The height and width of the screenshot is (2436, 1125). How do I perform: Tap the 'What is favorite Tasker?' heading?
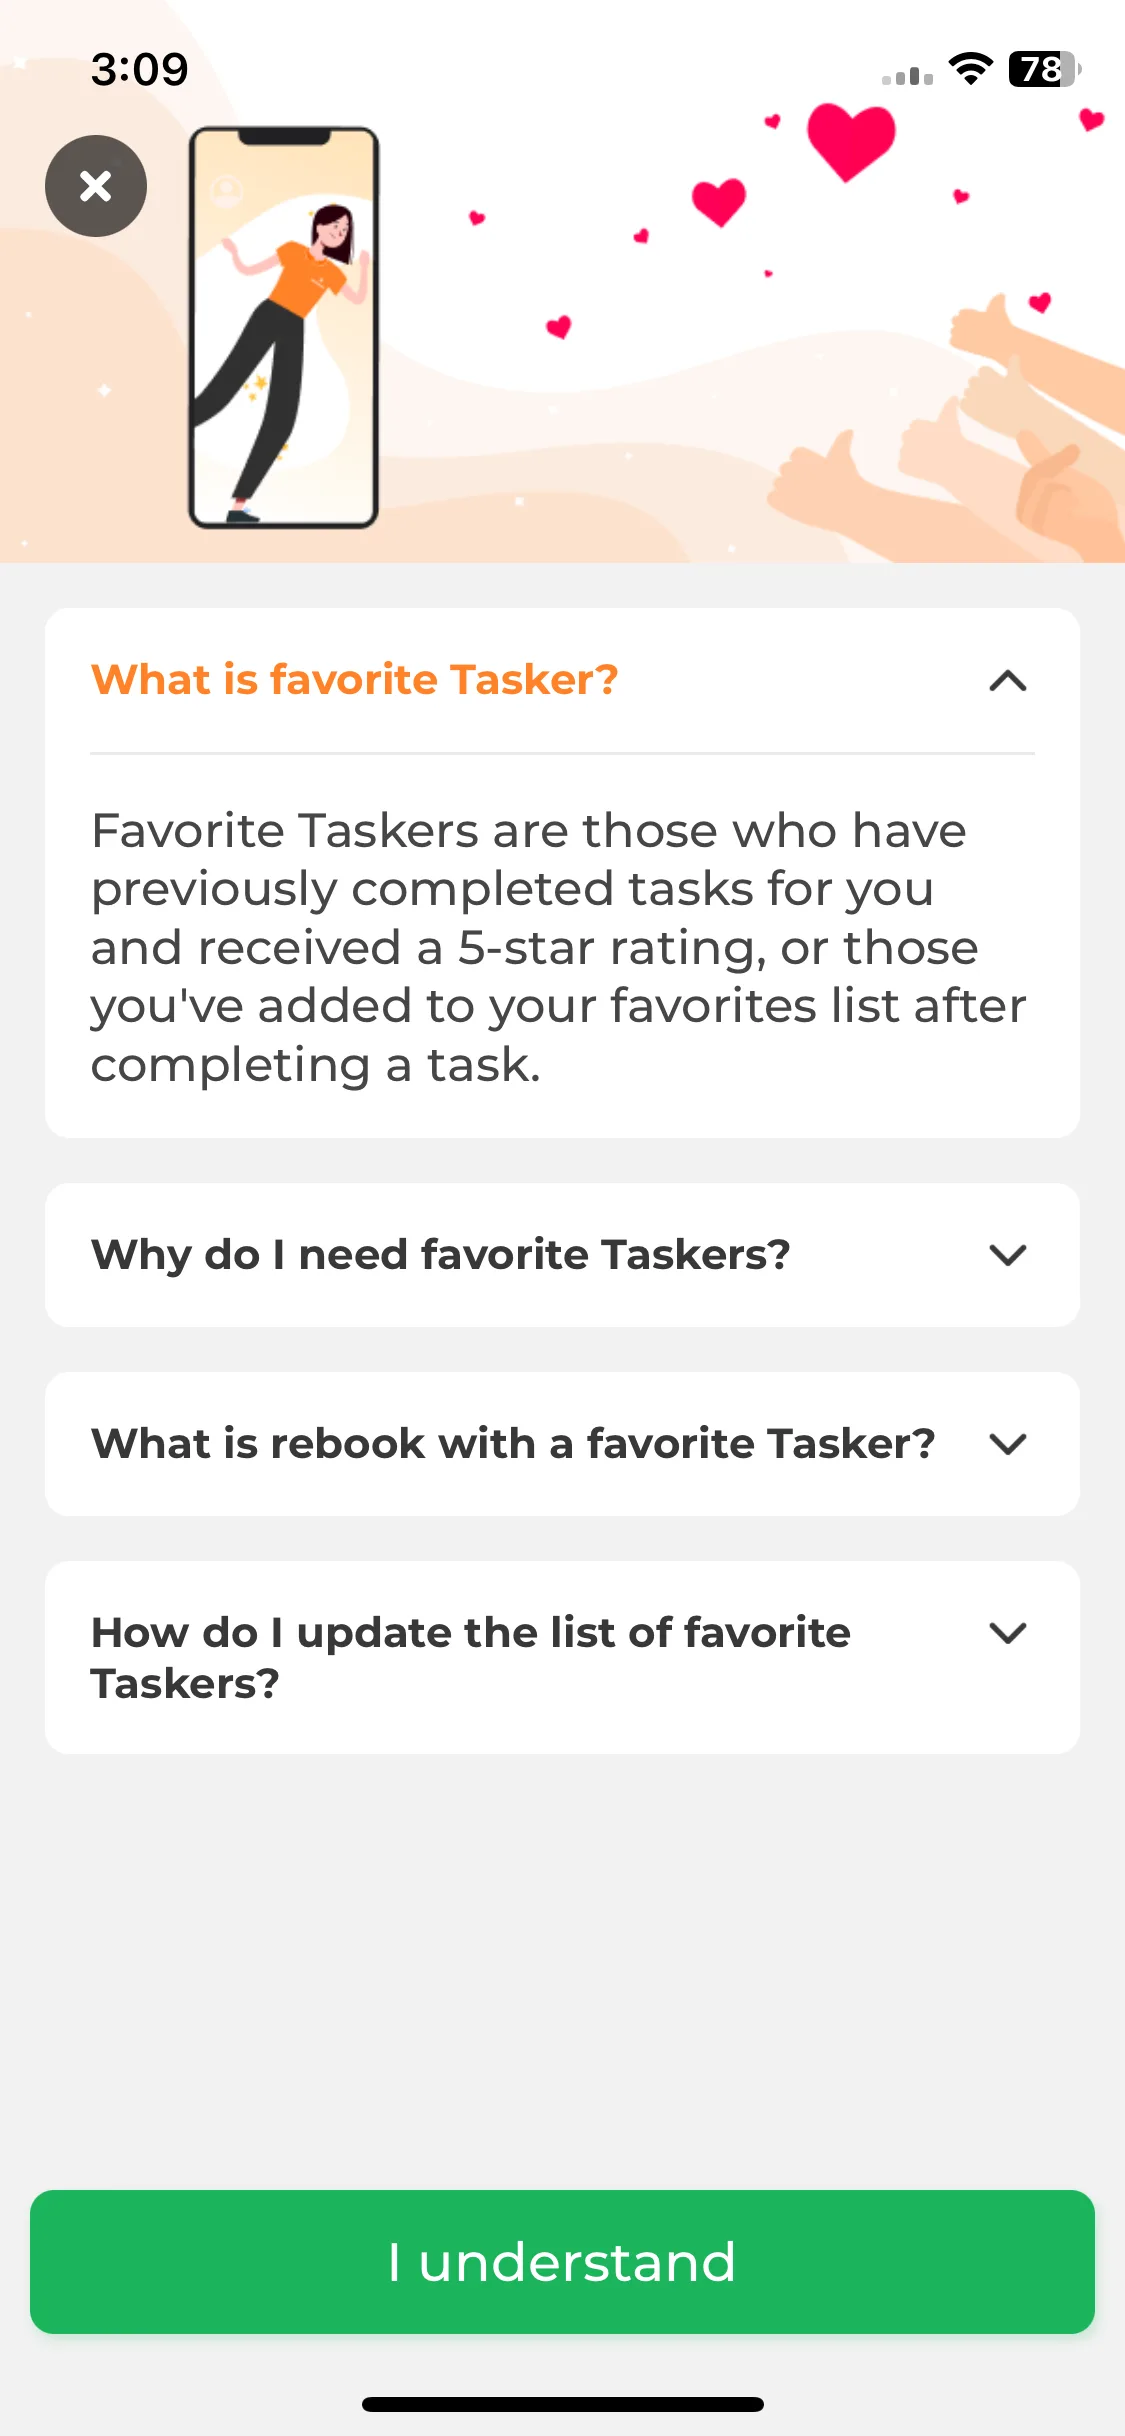(355, 680)
